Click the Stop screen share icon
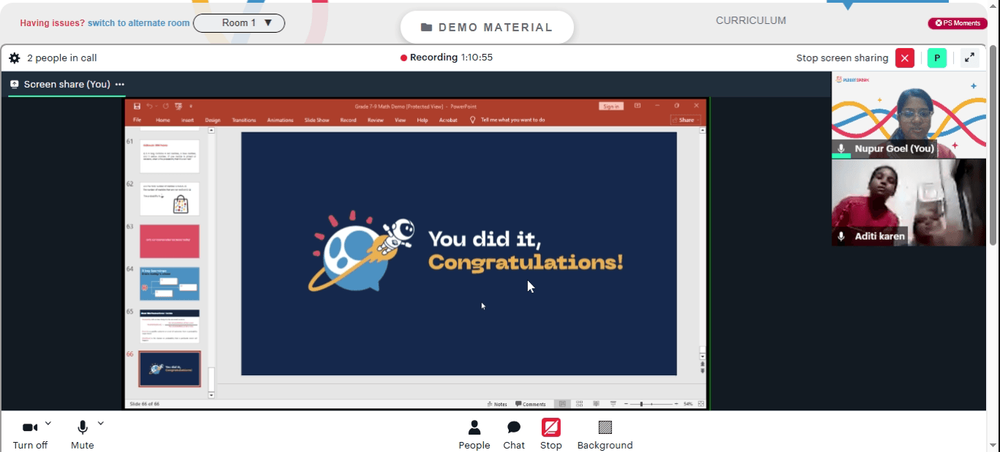 click(551, 427)
